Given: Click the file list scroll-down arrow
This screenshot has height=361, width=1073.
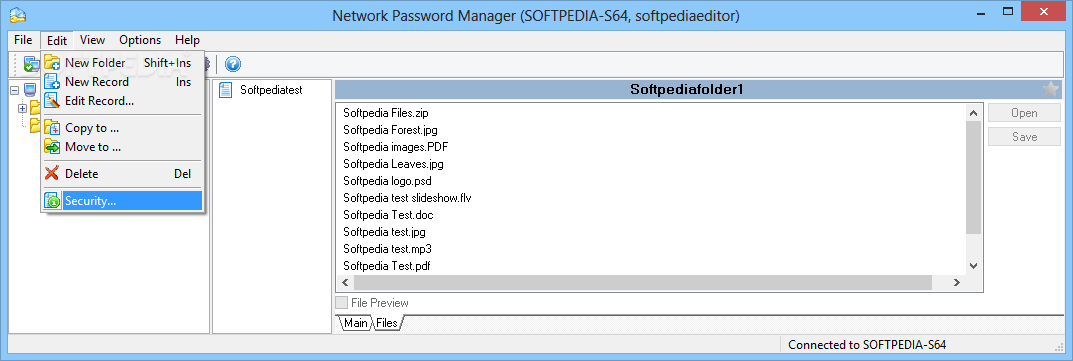Looking at the screenshot, I should point(974,266).
